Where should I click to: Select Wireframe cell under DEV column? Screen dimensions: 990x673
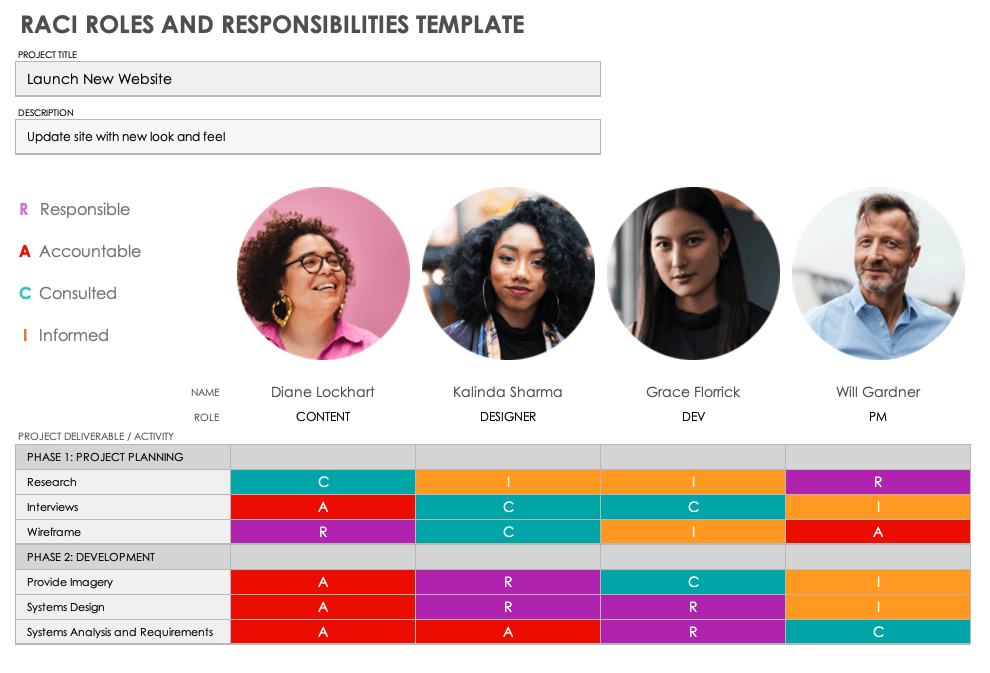pyautogui.click(x=693, y=532)
